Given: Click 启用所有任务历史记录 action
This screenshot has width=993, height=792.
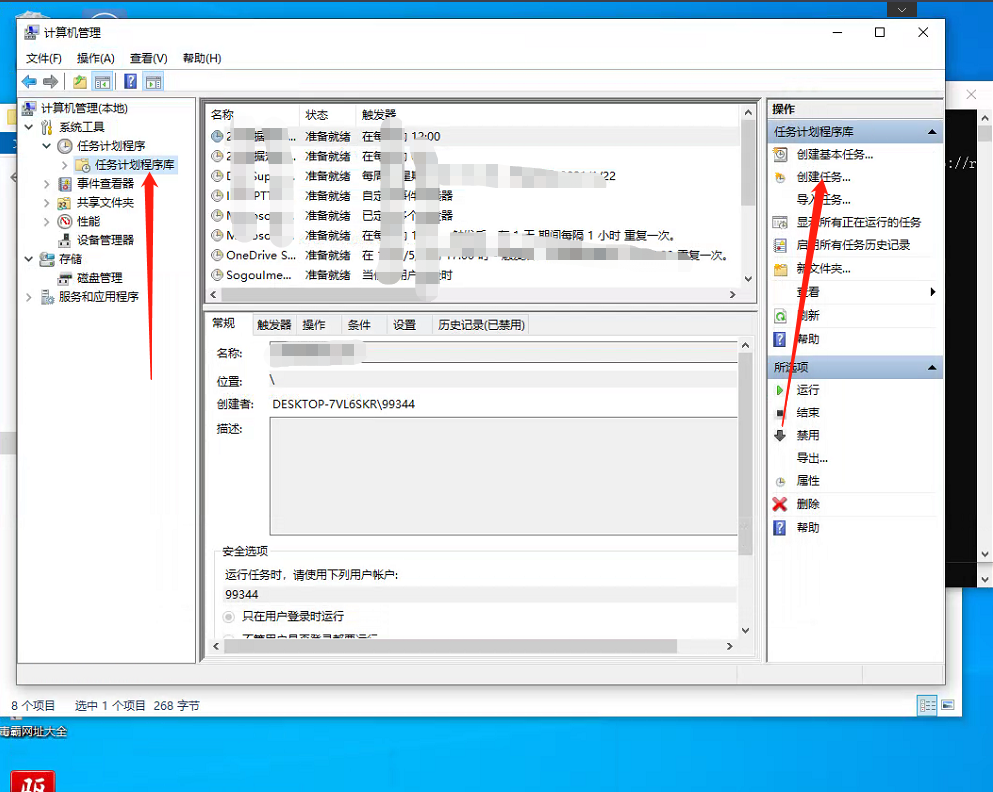Looking at the screenshot, I should click(852, 245).
